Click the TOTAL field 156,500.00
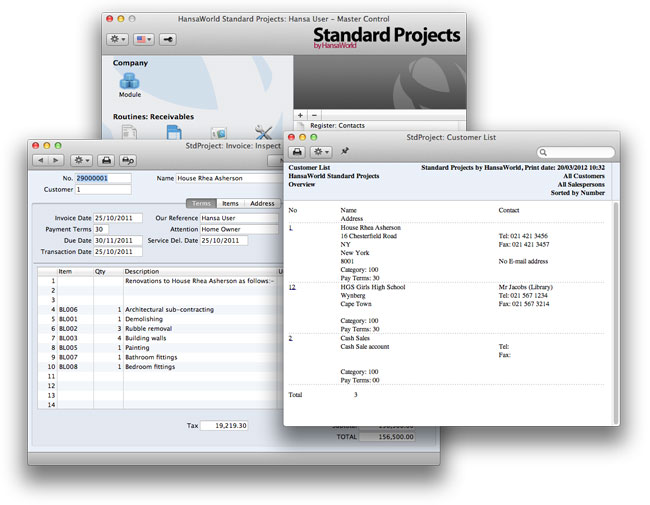This screenshot has width=650, height=505. pos(387,437)
